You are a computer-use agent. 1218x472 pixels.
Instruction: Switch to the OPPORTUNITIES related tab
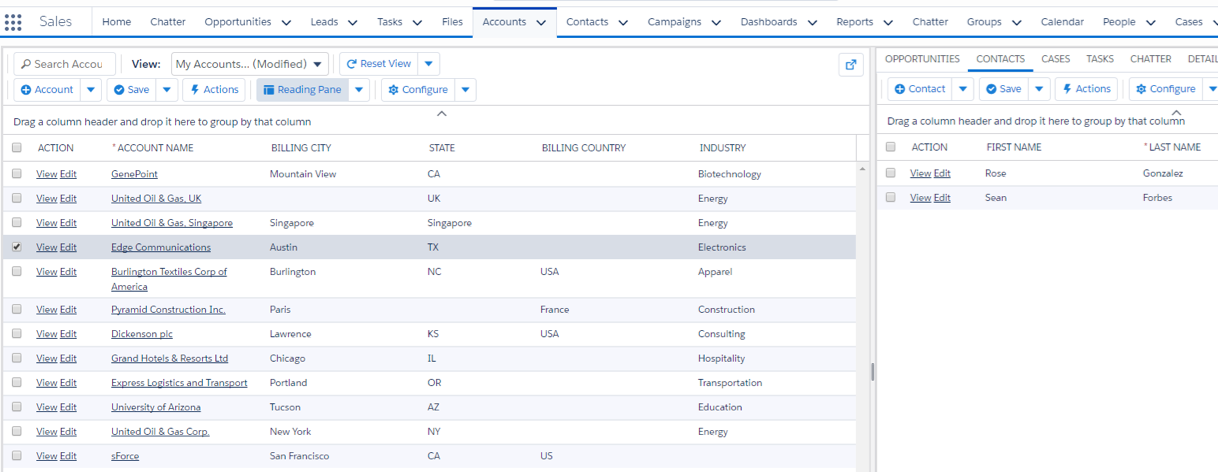pos(922,59)
